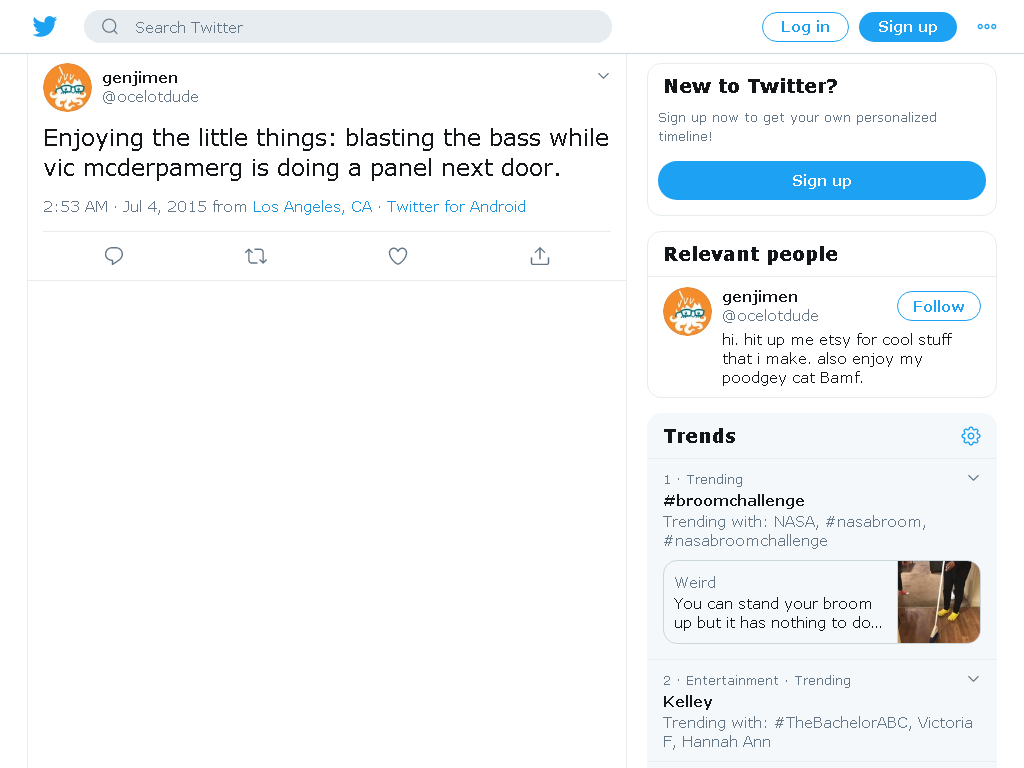1024x768 pixels.
Task: Open the #broomchallenge trending hashtag
Action: (733, 501)
